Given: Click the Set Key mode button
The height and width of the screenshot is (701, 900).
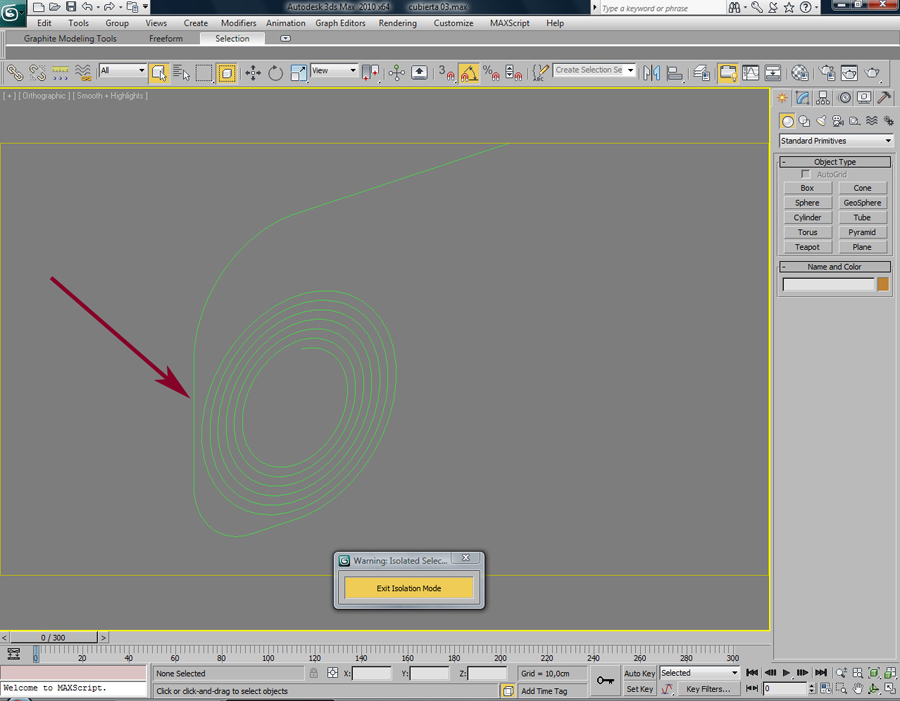Looking at the screenshot, I should [639, 689].
